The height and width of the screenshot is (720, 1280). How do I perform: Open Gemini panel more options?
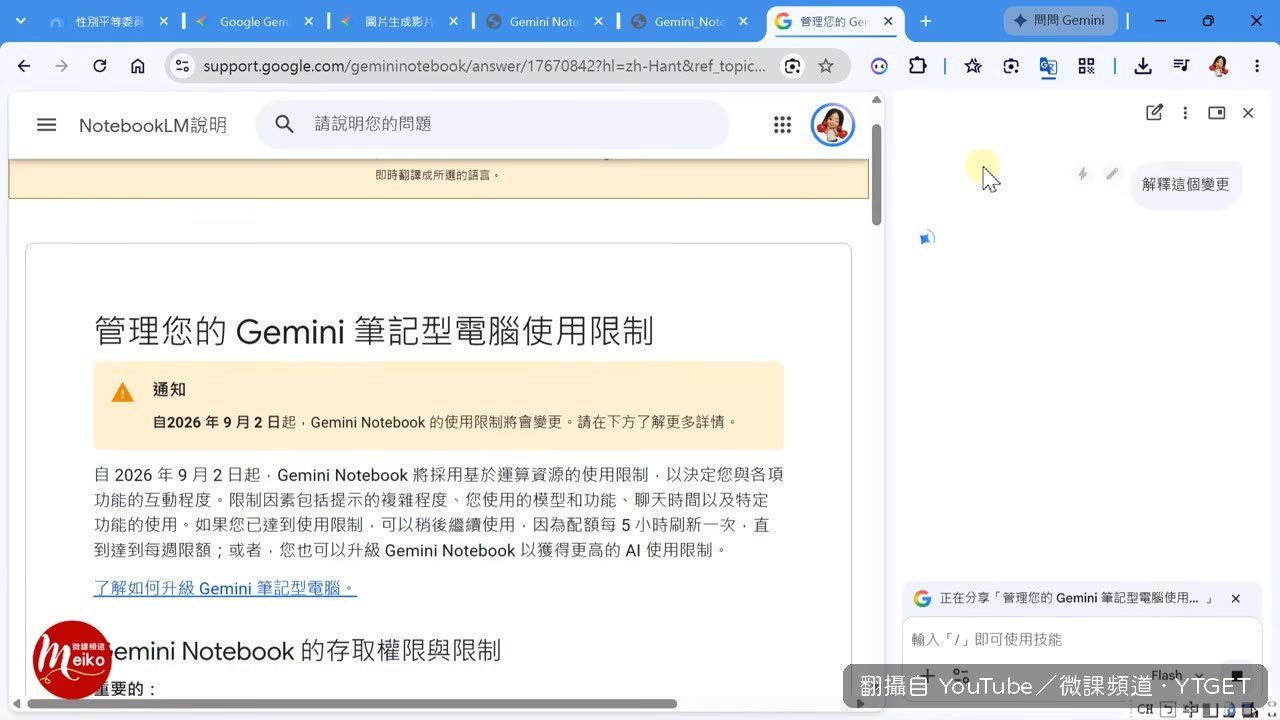[x=1185, y=113]
